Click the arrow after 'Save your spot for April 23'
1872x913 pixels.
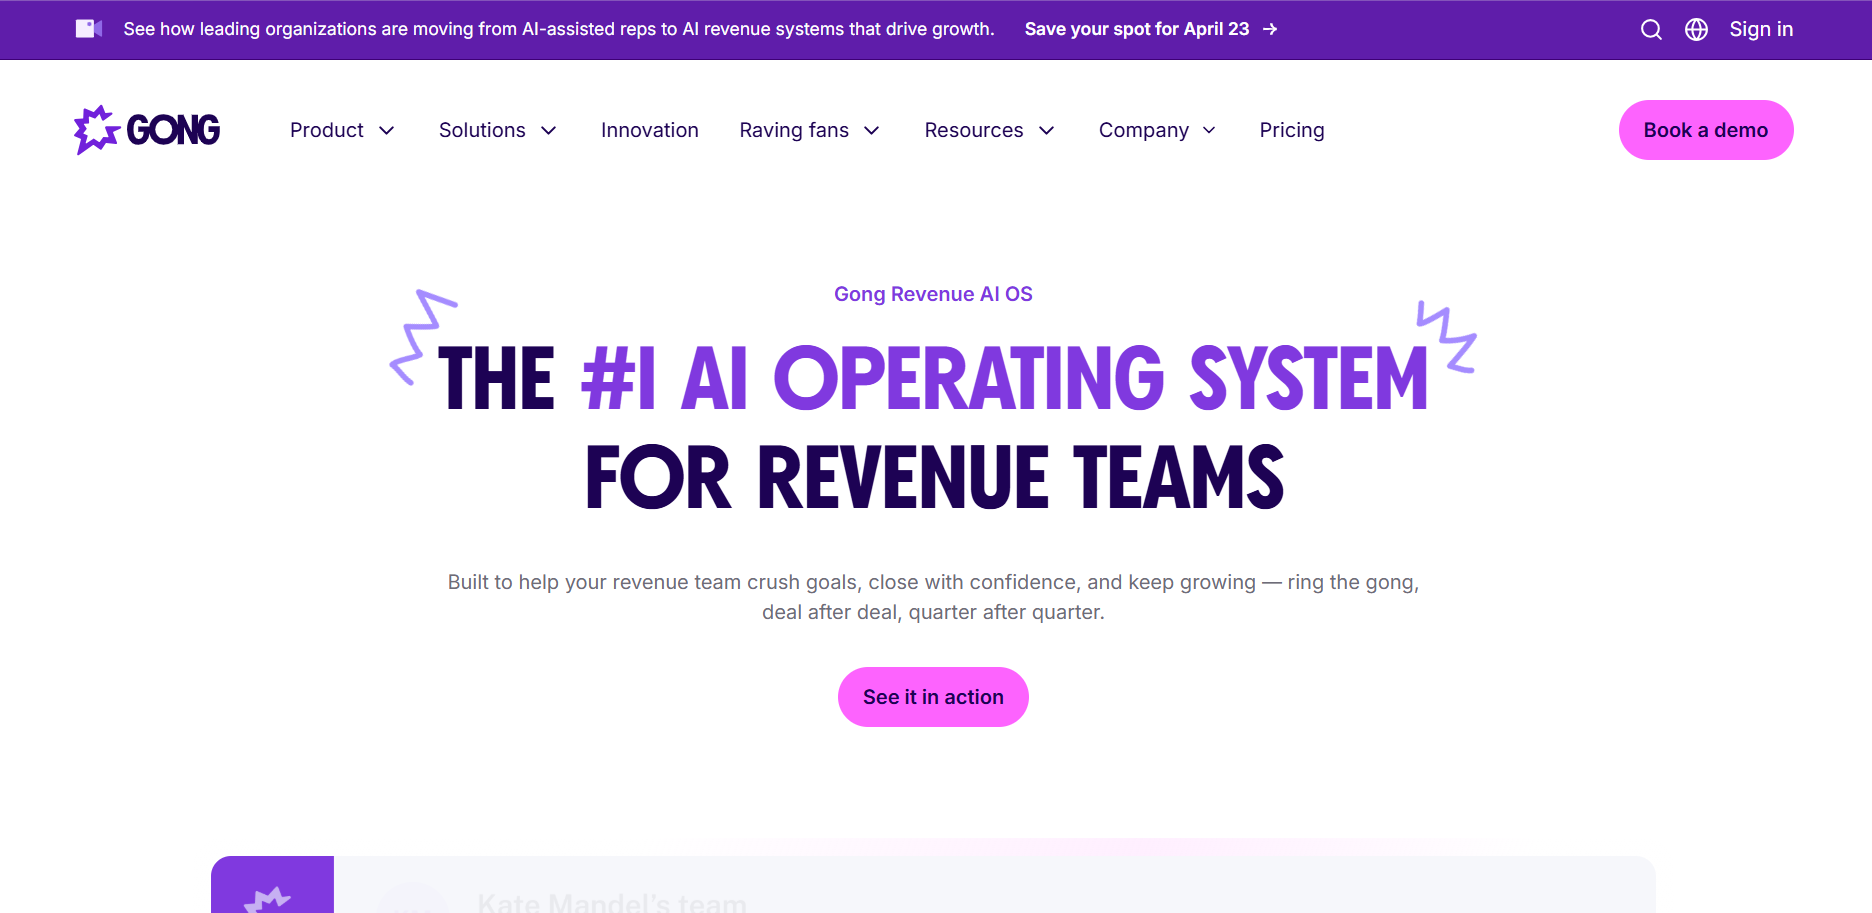(x=1270, y=30)
